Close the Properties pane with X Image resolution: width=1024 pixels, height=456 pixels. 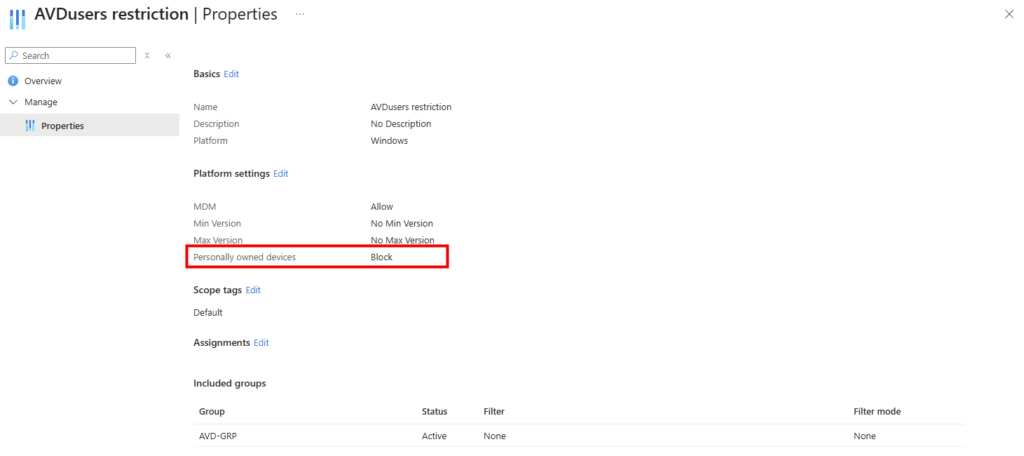click(x=1008, y=14)
